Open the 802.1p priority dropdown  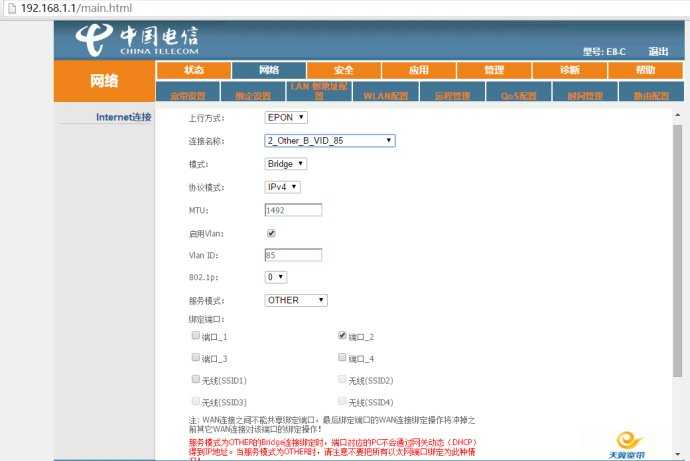click(276, 277)
